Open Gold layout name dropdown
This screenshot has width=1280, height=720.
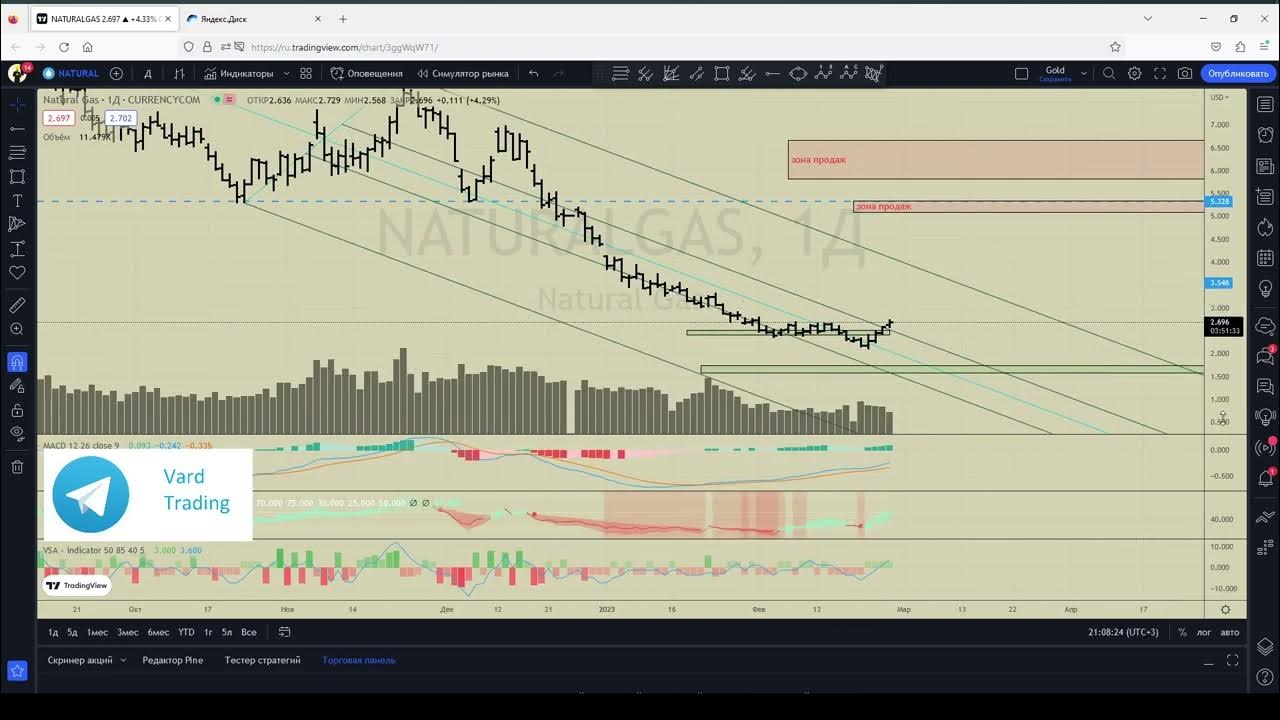tap(1055, 73)
